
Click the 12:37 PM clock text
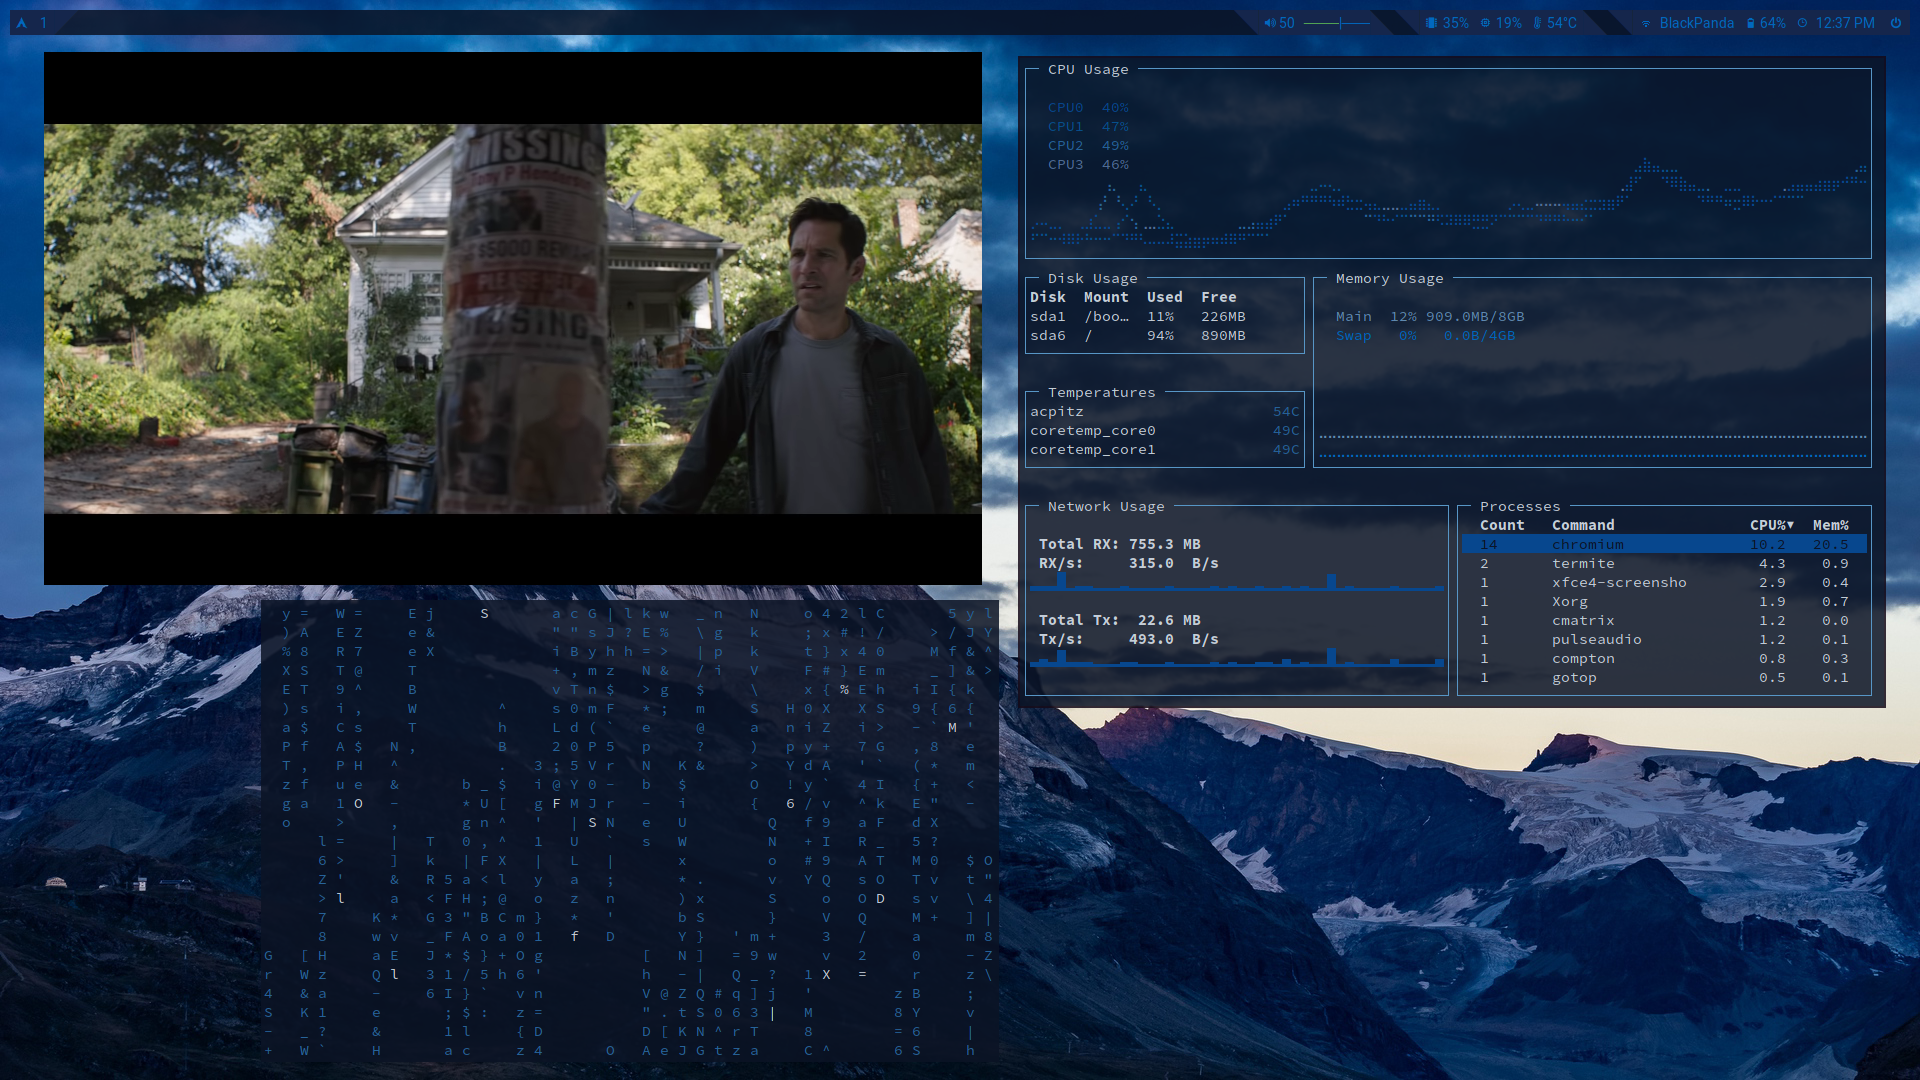1845,23
